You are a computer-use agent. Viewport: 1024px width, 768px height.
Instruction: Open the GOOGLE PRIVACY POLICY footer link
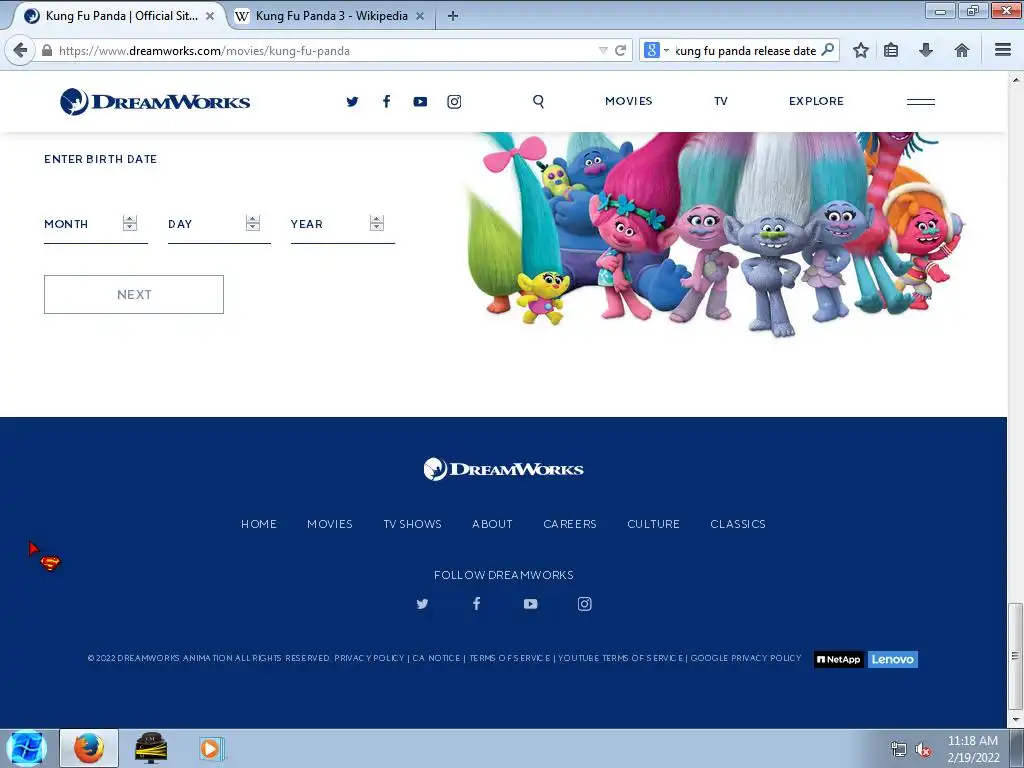[x=746, y=658]
